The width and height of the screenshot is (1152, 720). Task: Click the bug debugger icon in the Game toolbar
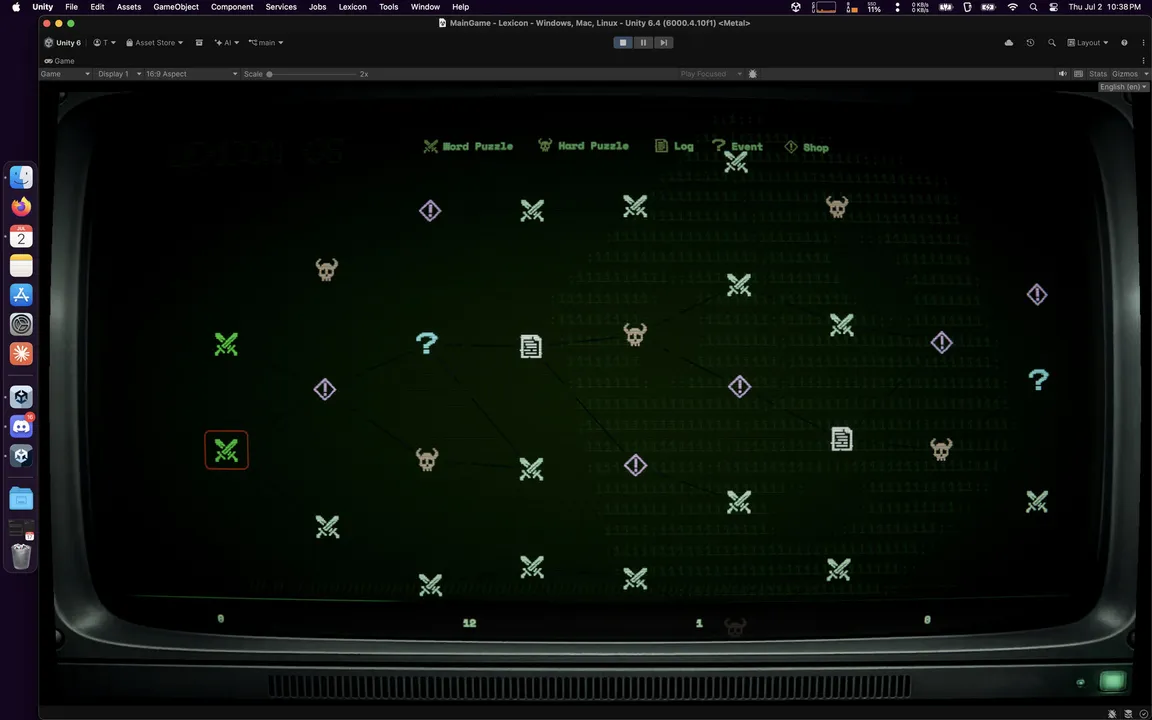pos(752,74)
